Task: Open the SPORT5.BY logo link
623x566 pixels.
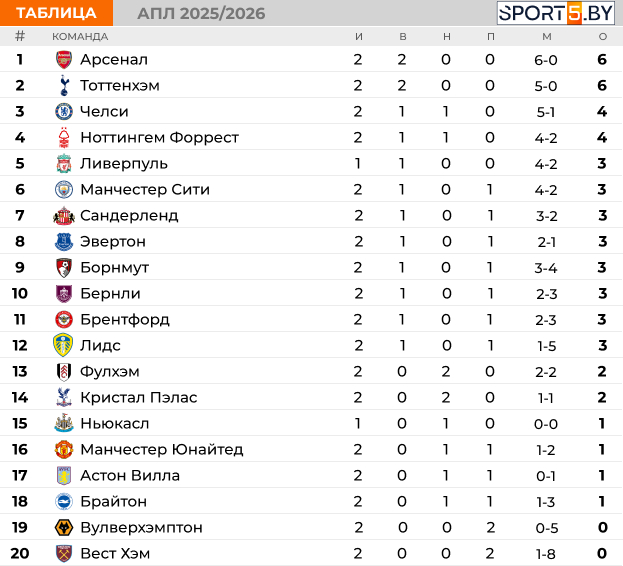Action: pos(556,13)
